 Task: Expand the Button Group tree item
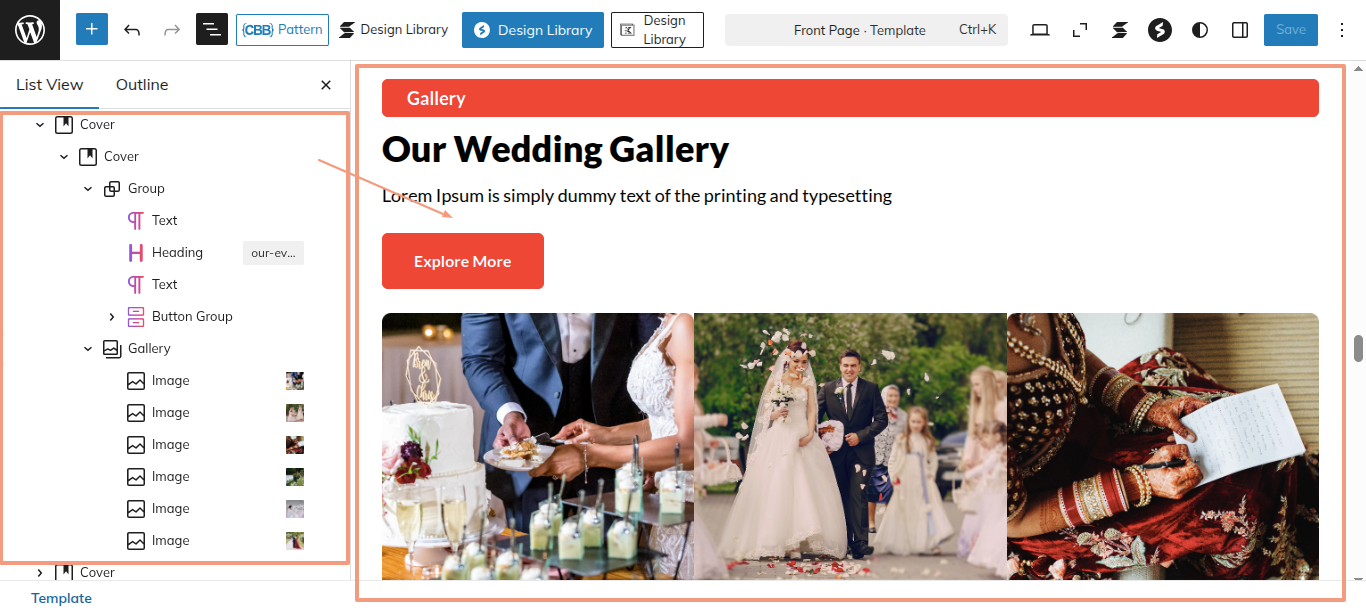point(112,316)
